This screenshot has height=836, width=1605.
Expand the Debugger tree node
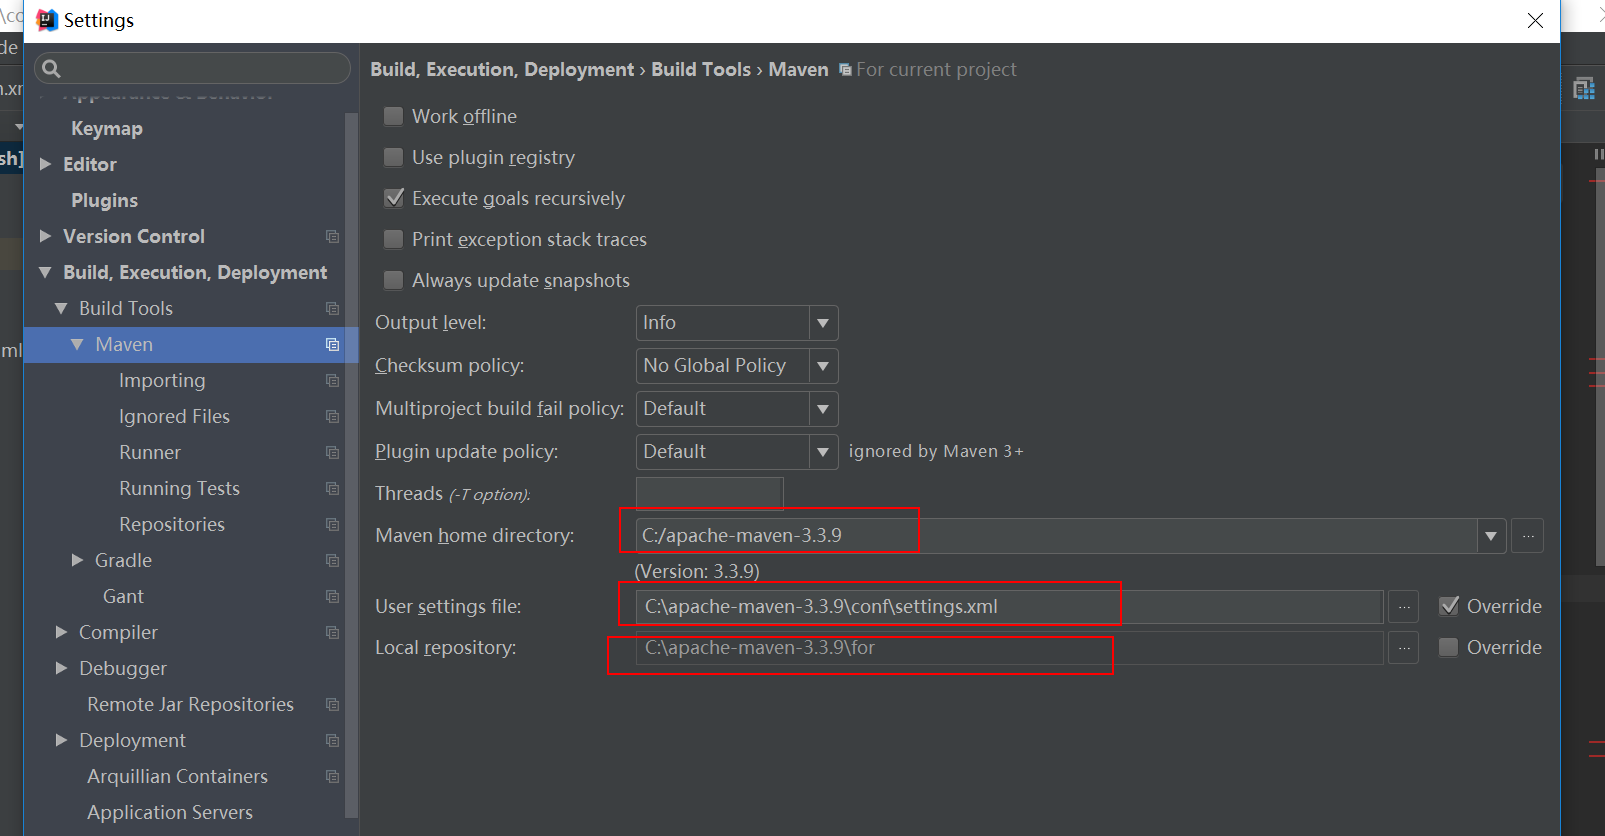point(61,668)
